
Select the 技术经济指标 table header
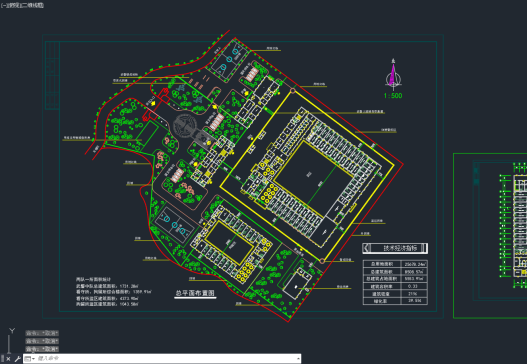point(395,248)
